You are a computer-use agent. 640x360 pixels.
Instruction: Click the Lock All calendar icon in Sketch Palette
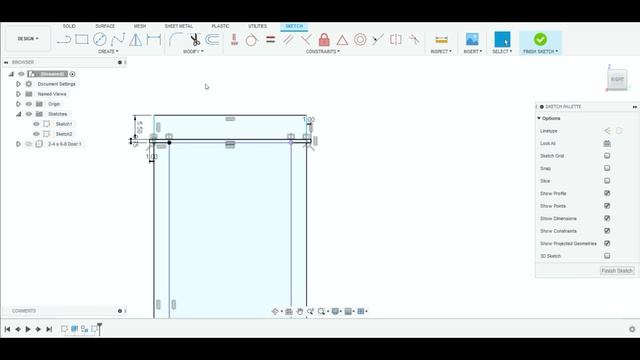[x=607, y=143]
